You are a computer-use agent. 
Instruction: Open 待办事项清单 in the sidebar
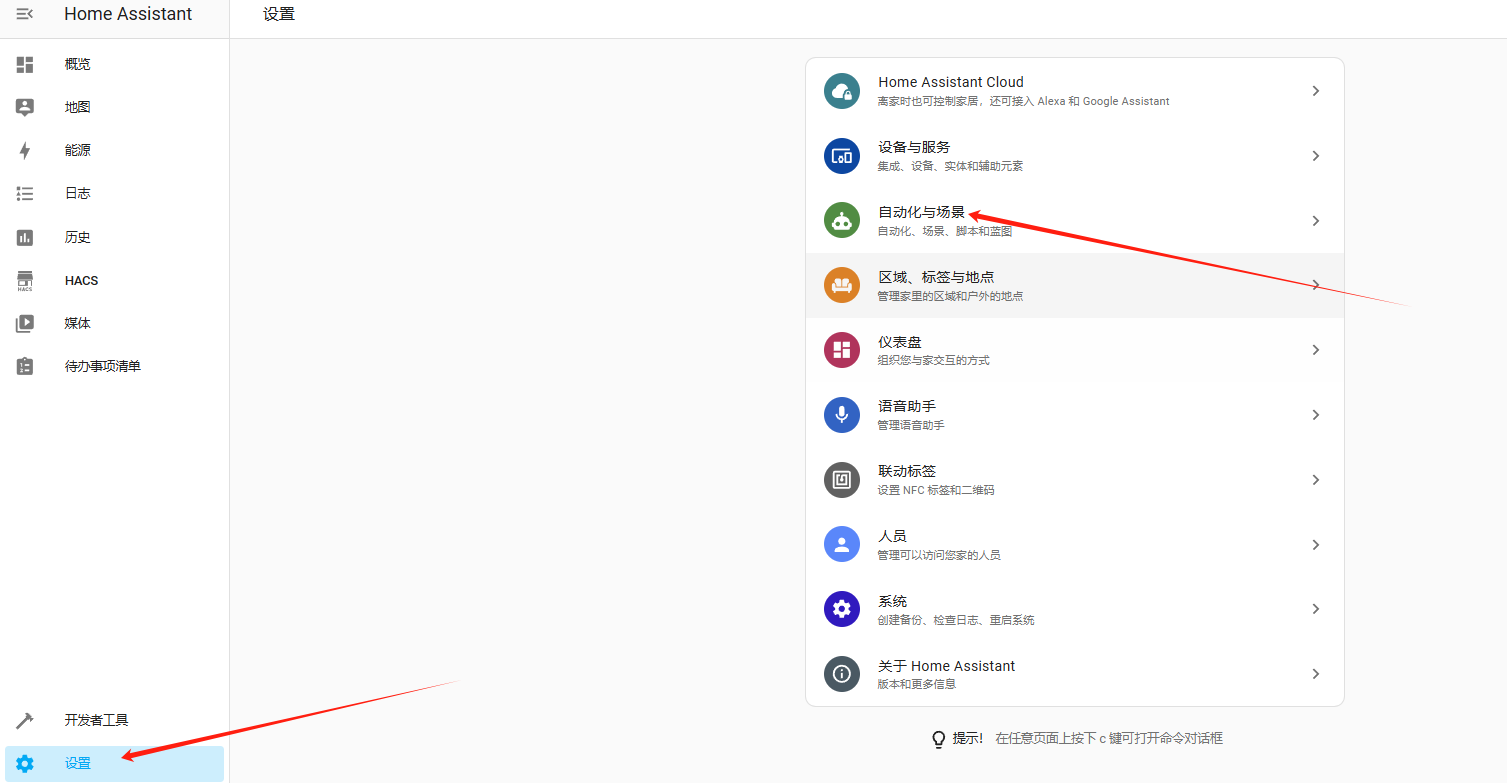[102, 367]
